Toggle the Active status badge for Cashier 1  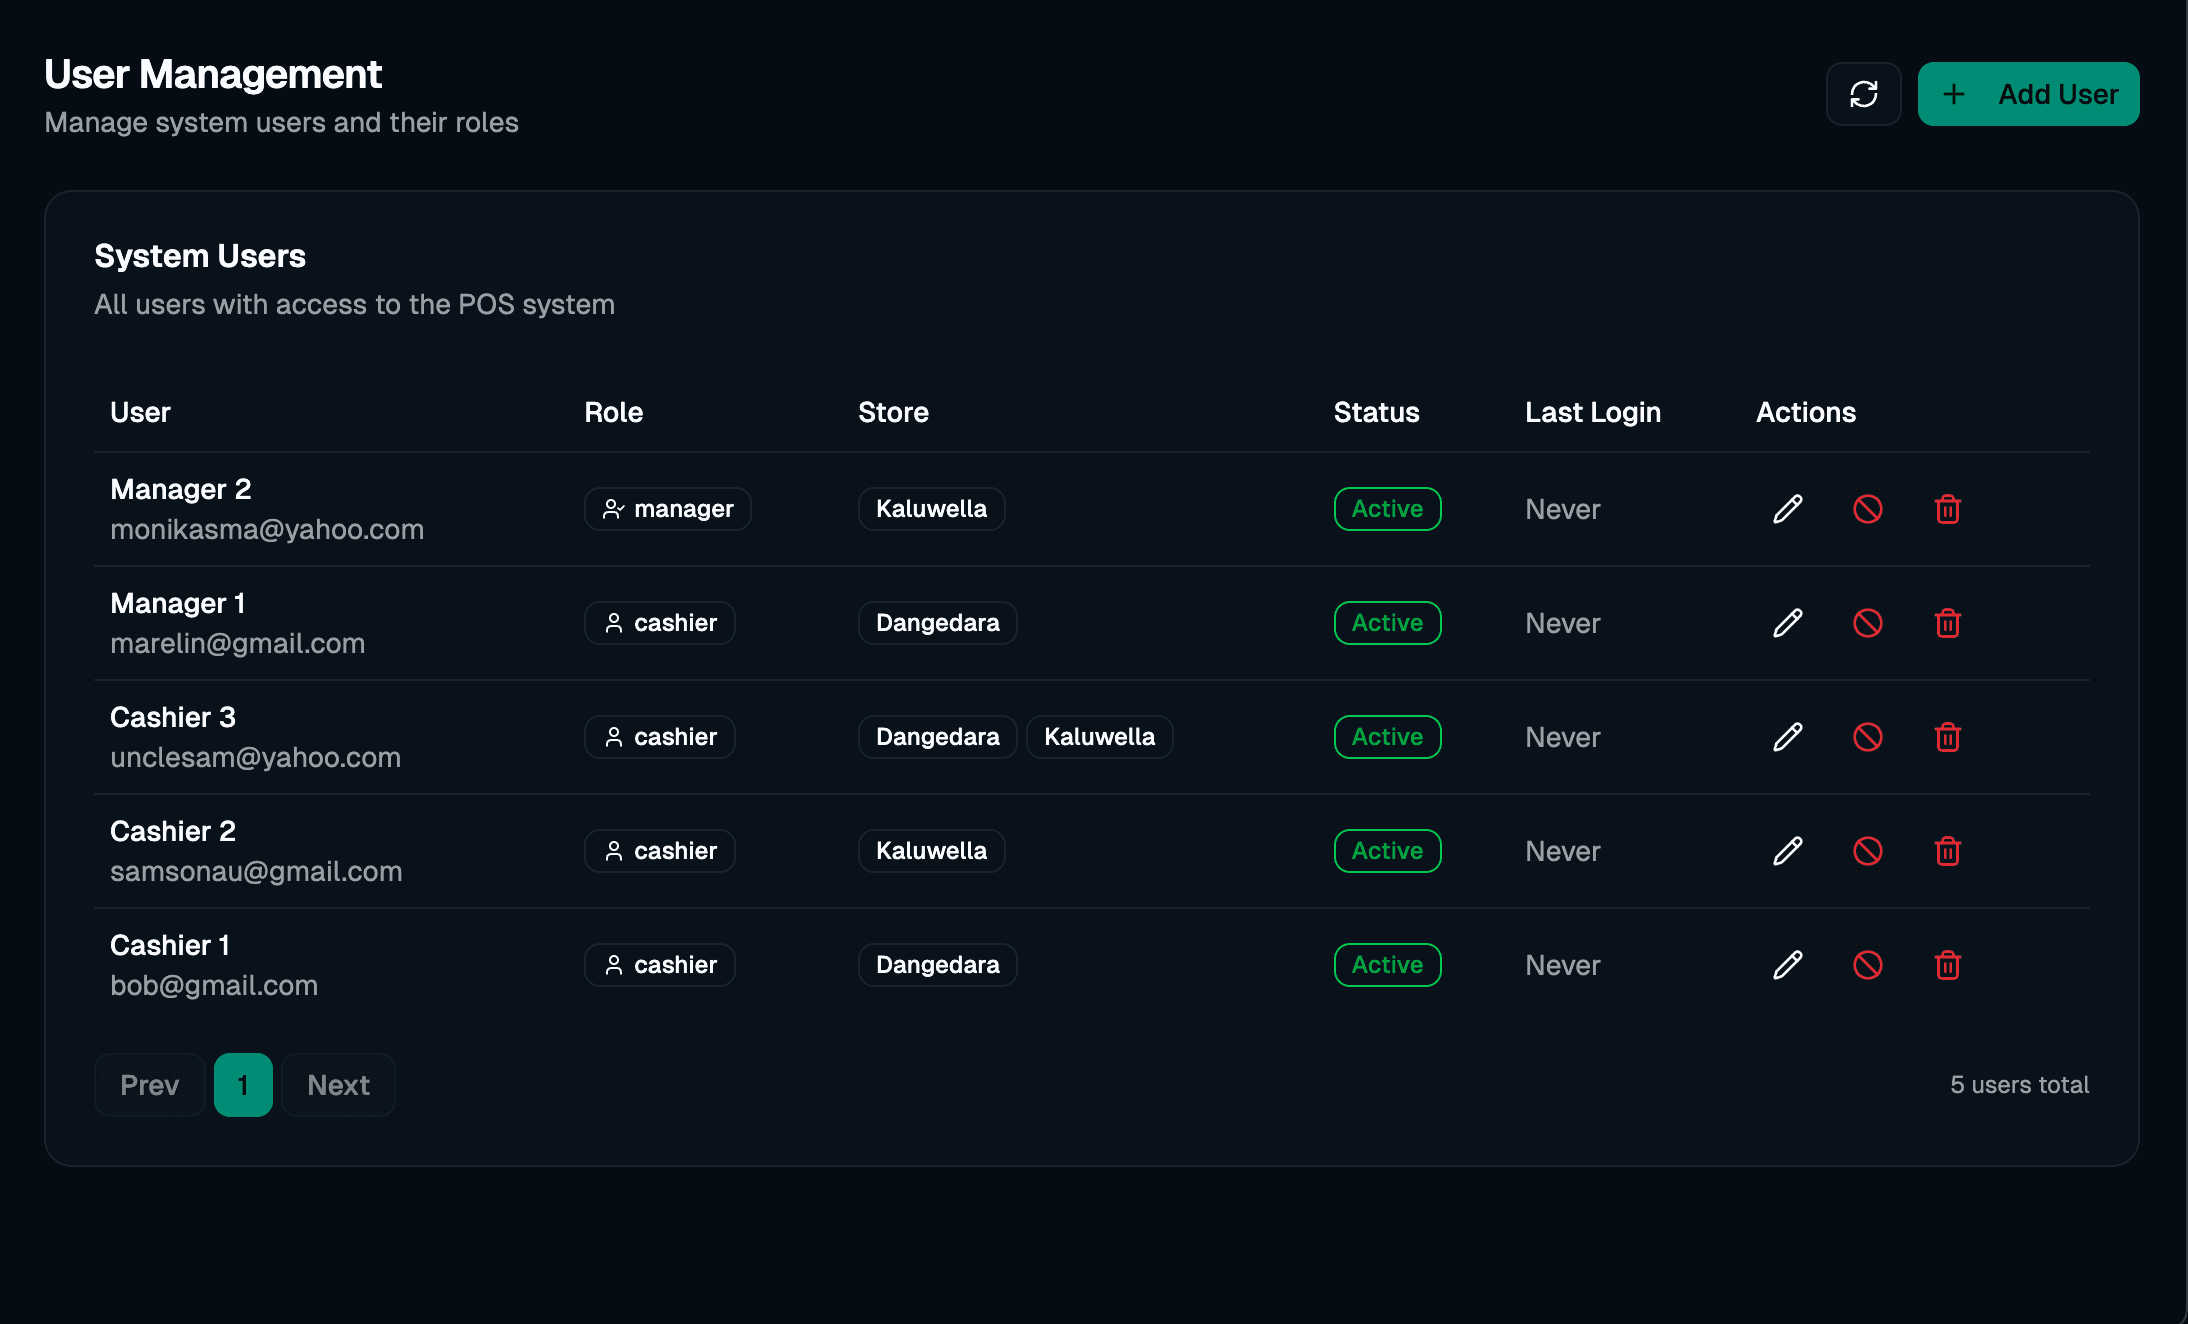(x=1387, y=965)
